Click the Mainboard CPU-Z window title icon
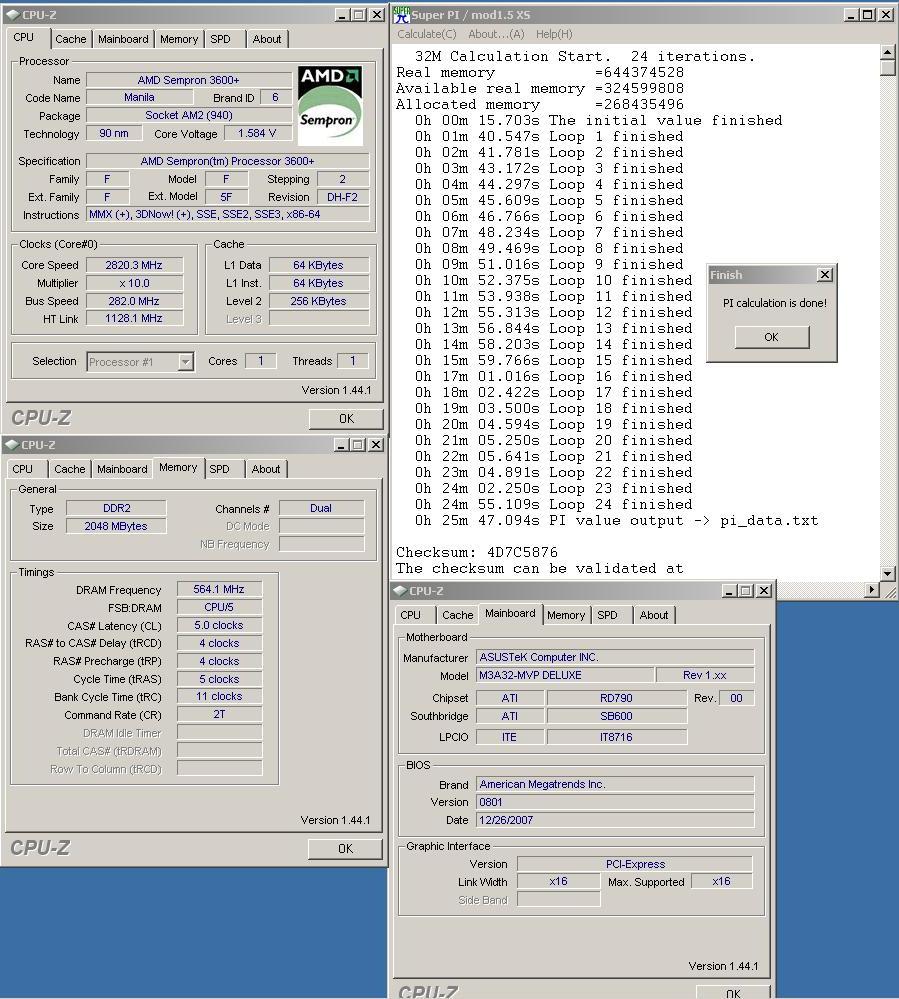The image size is (899, 999). pyautogui.click(x=400, y=591)
